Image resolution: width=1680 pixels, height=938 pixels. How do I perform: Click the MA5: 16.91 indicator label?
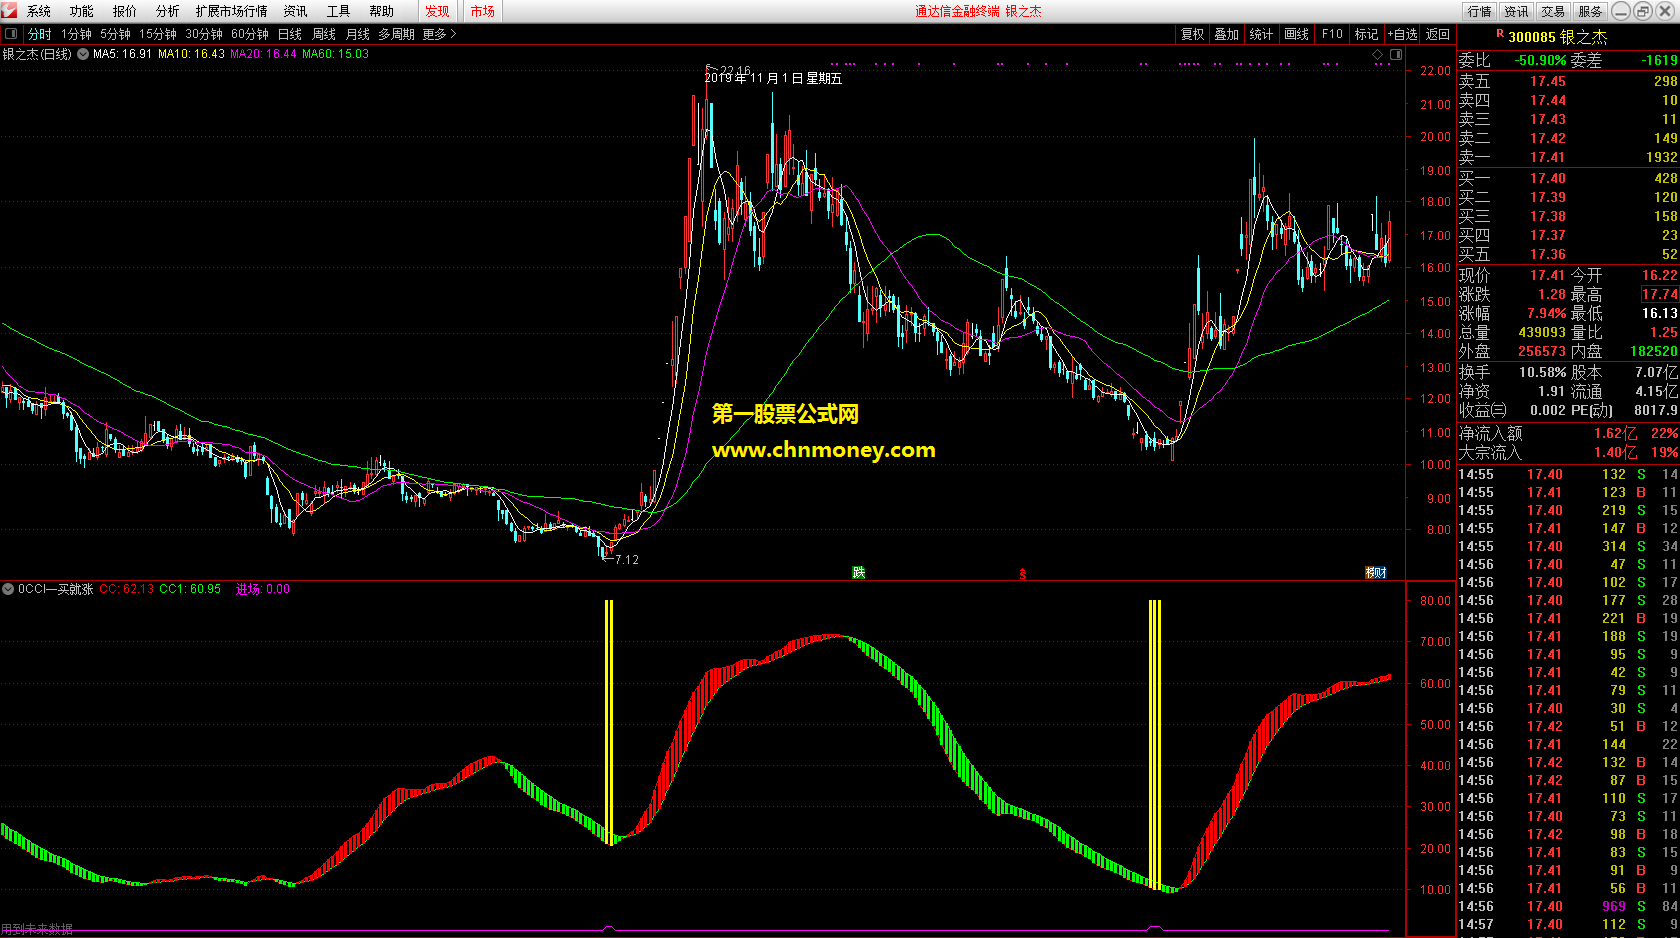tap(122, 54)
